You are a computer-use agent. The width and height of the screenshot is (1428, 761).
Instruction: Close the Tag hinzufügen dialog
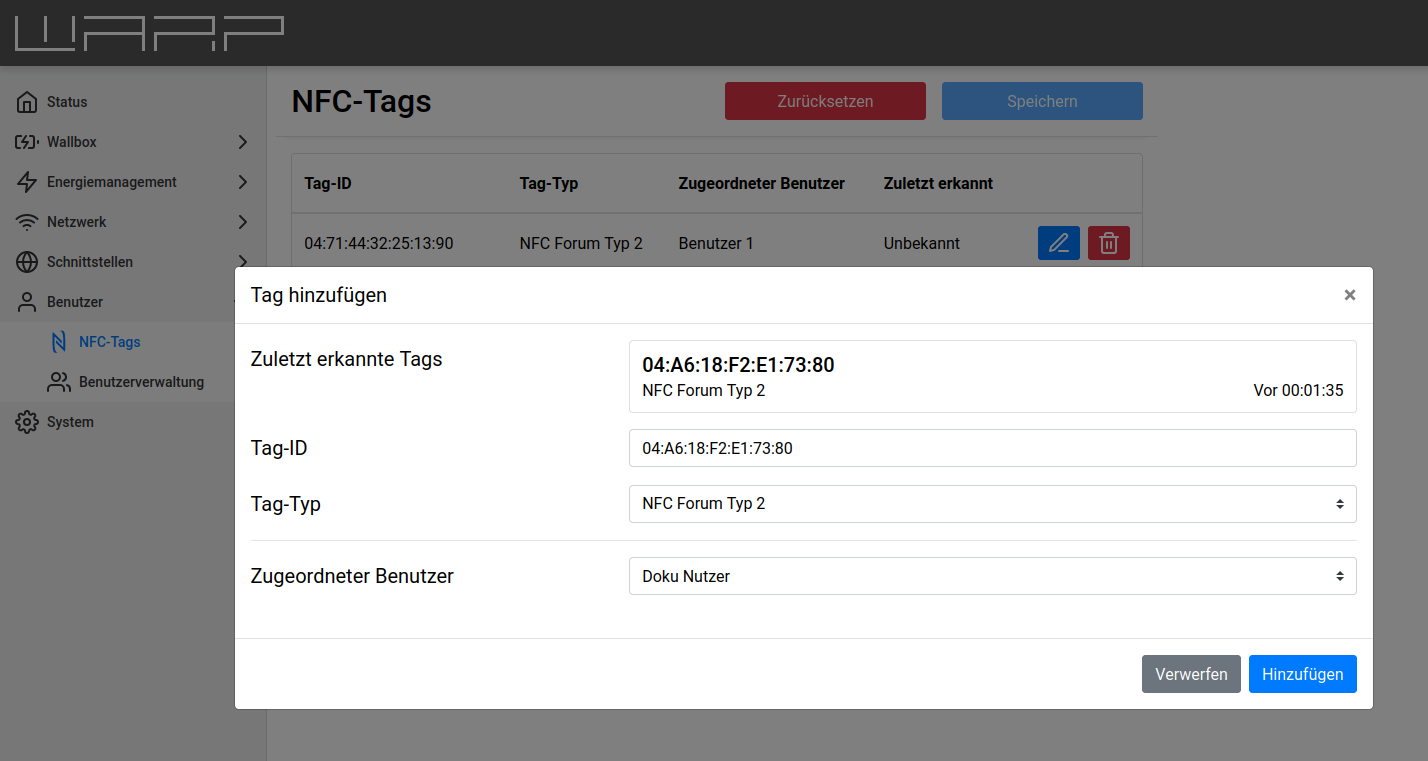click(1349, 295)
